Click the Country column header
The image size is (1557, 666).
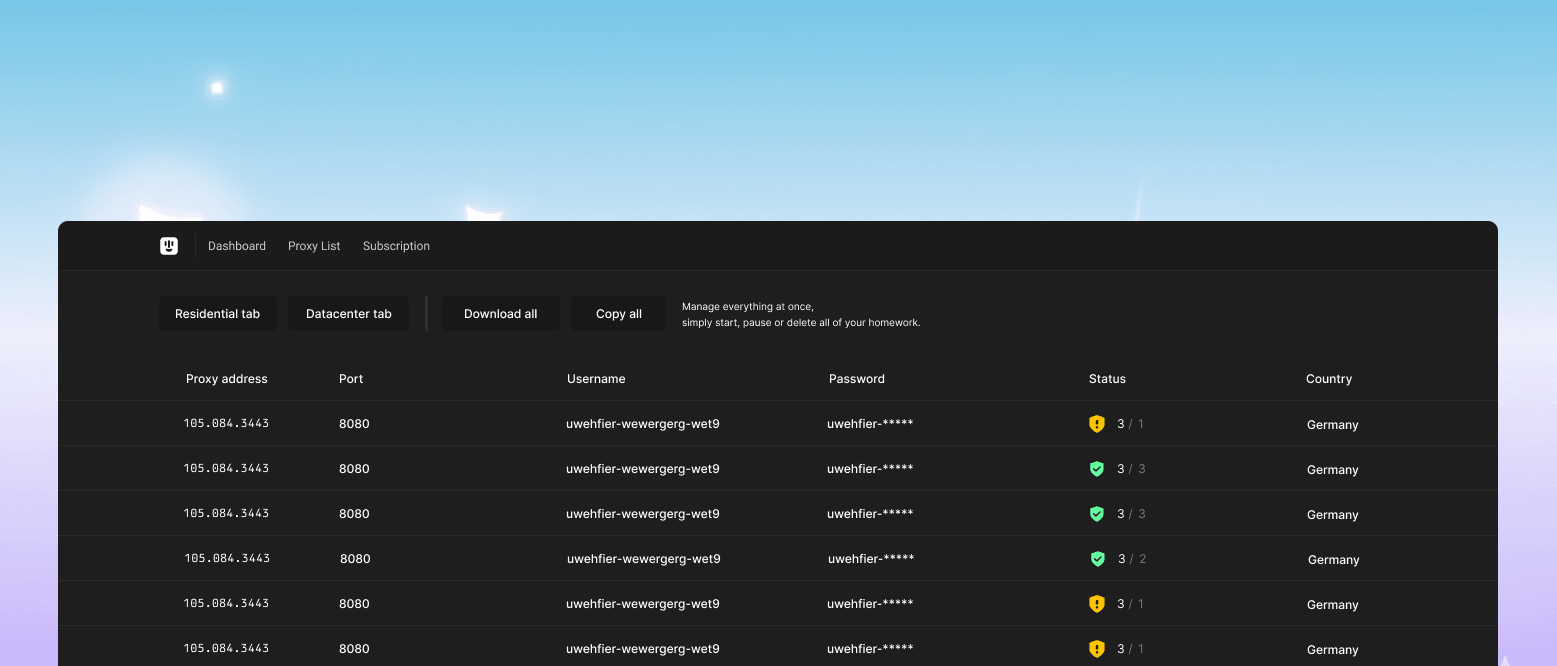(x=1328, y=378)
